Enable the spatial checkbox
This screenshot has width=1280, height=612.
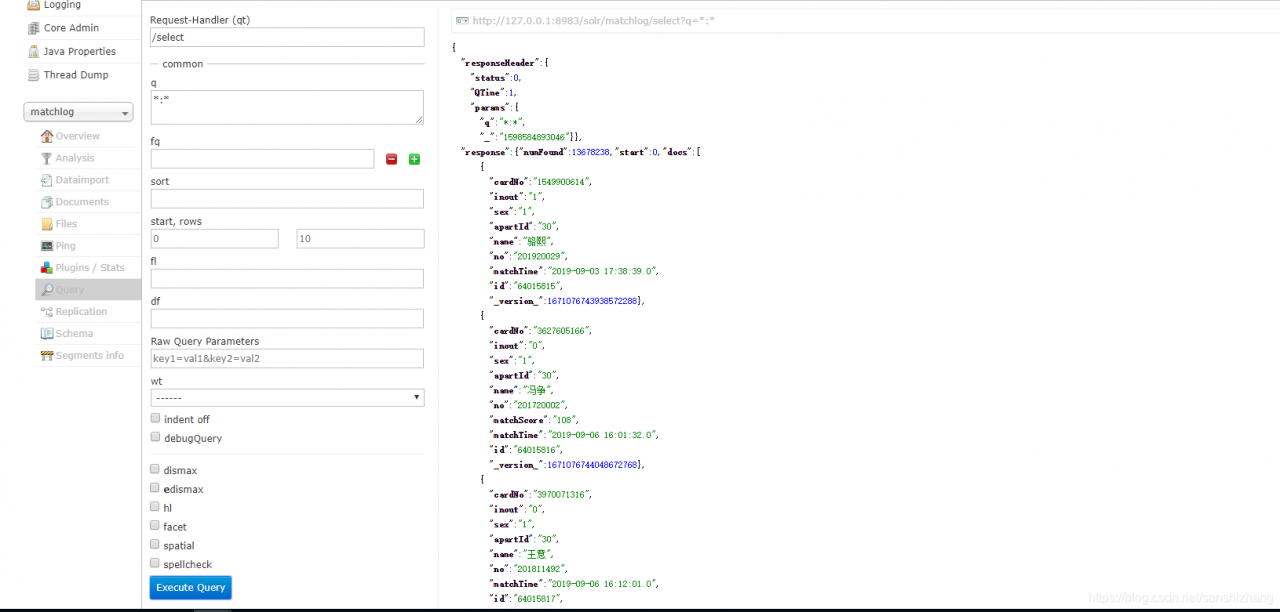(155, 544)
